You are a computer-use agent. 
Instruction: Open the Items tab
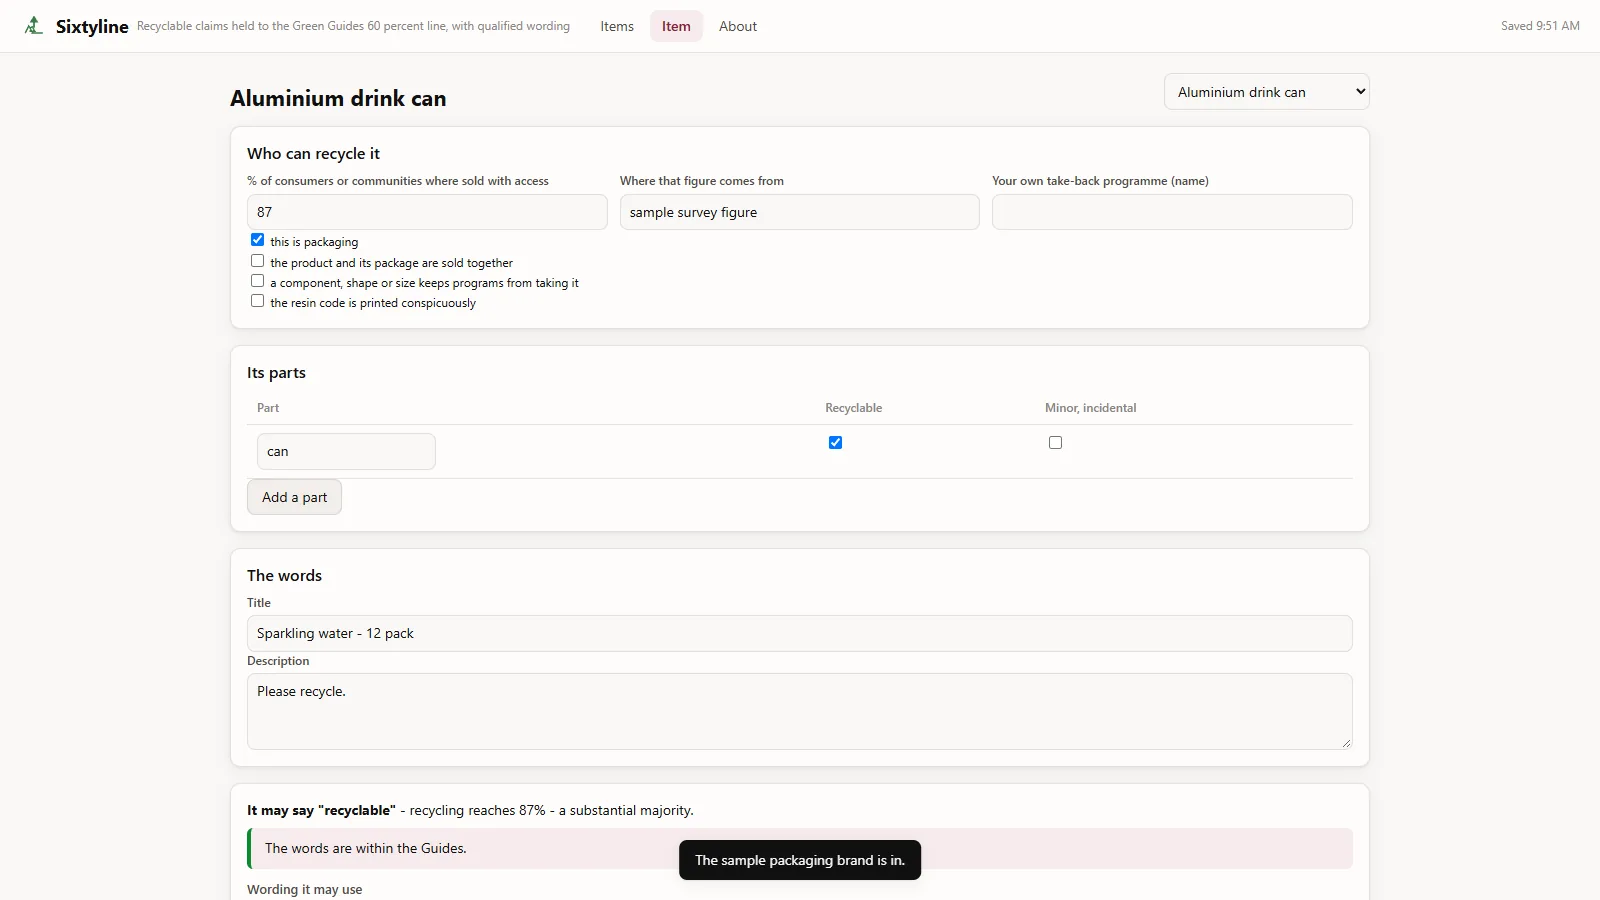coord(617,26)
